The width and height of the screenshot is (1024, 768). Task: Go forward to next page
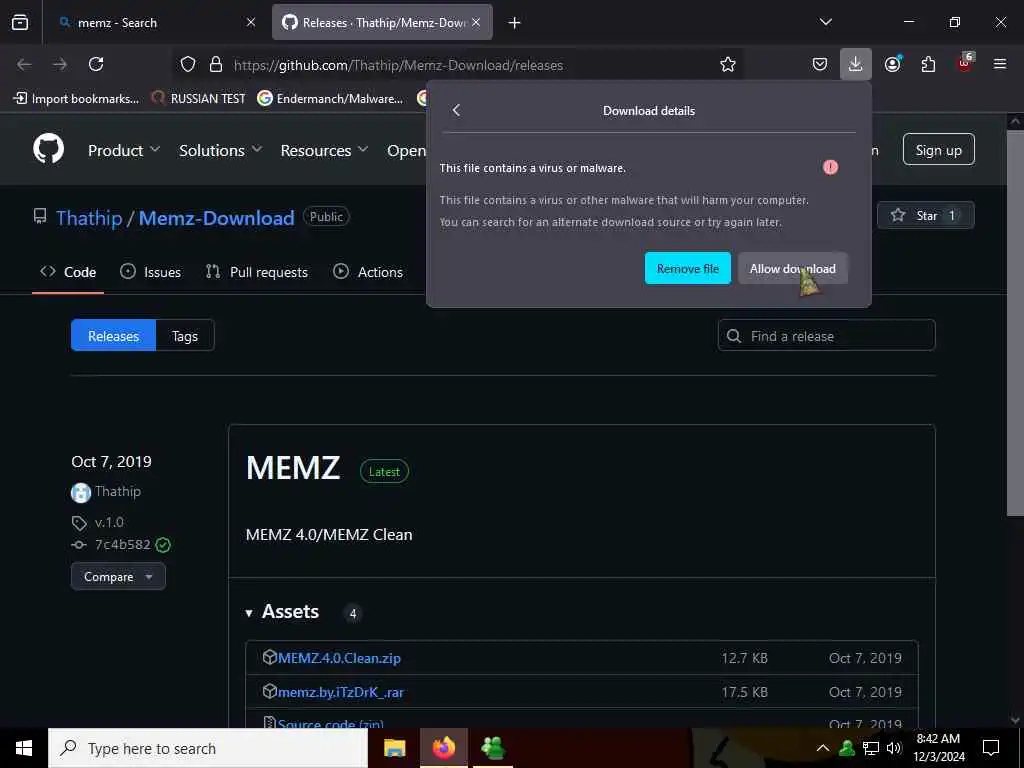coord(60,64)
